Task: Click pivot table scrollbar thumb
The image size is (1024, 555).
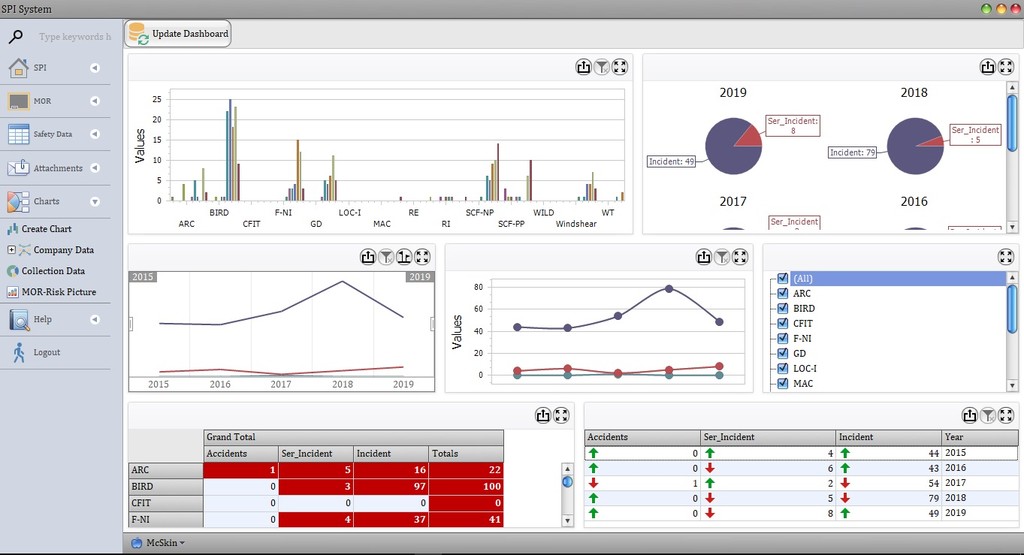Action: (568, 482)
